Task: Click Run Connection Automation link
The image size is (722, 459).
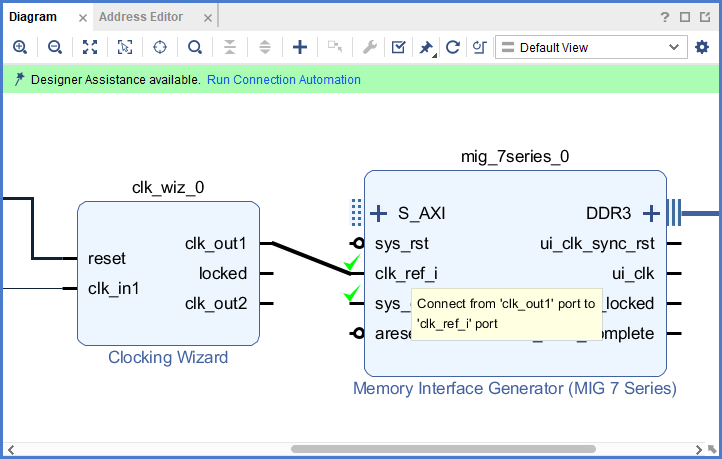Action: click(284, 80)
